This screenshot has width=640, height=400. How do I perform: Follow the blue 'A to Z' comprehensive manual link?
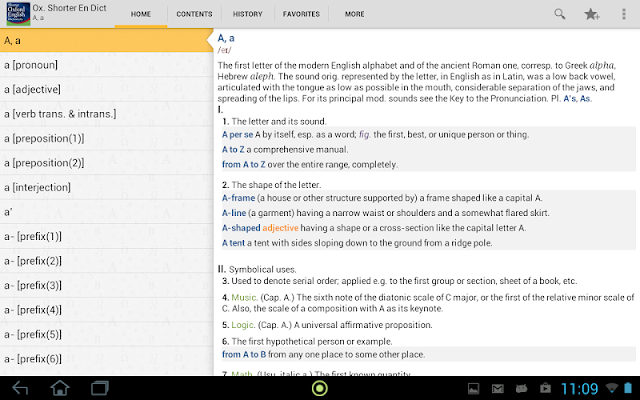tap(233, 150)
